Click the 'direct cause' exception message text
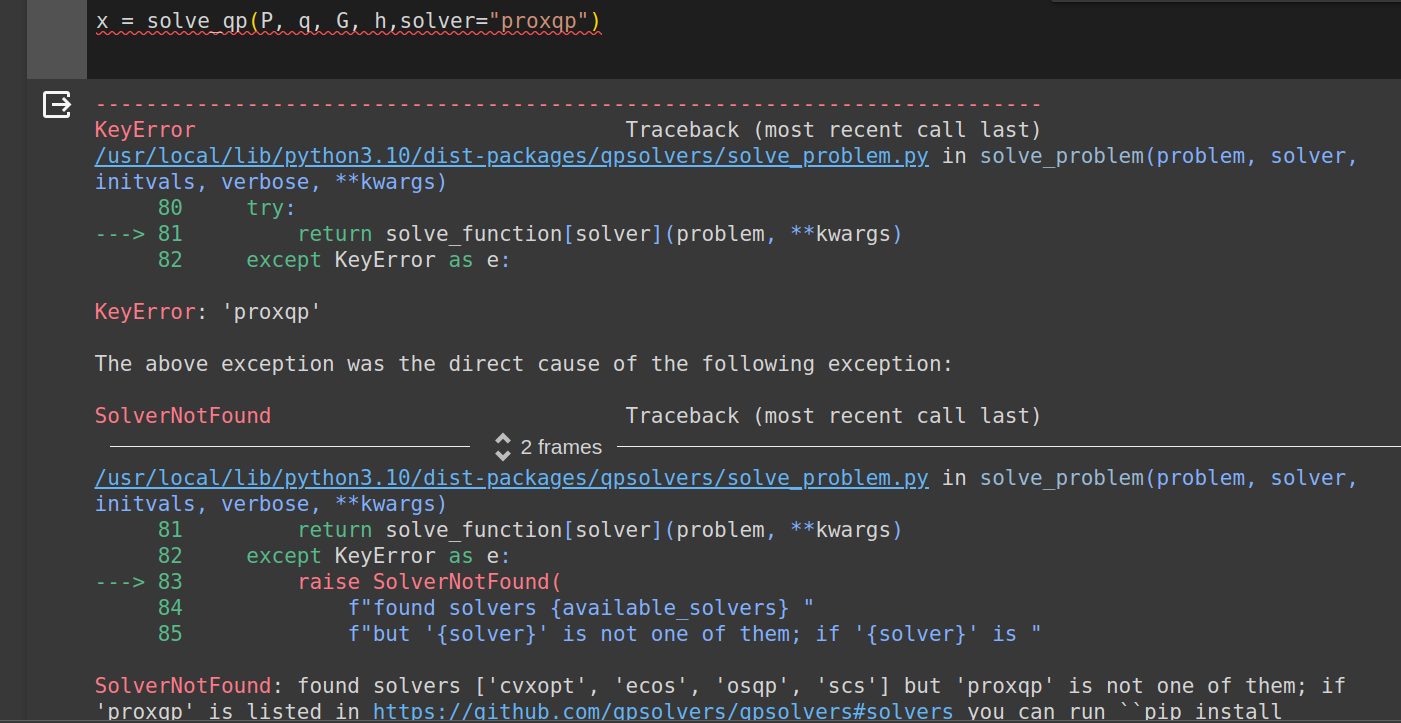This screenshot has width=1401, height=723. tap(524, 364)
